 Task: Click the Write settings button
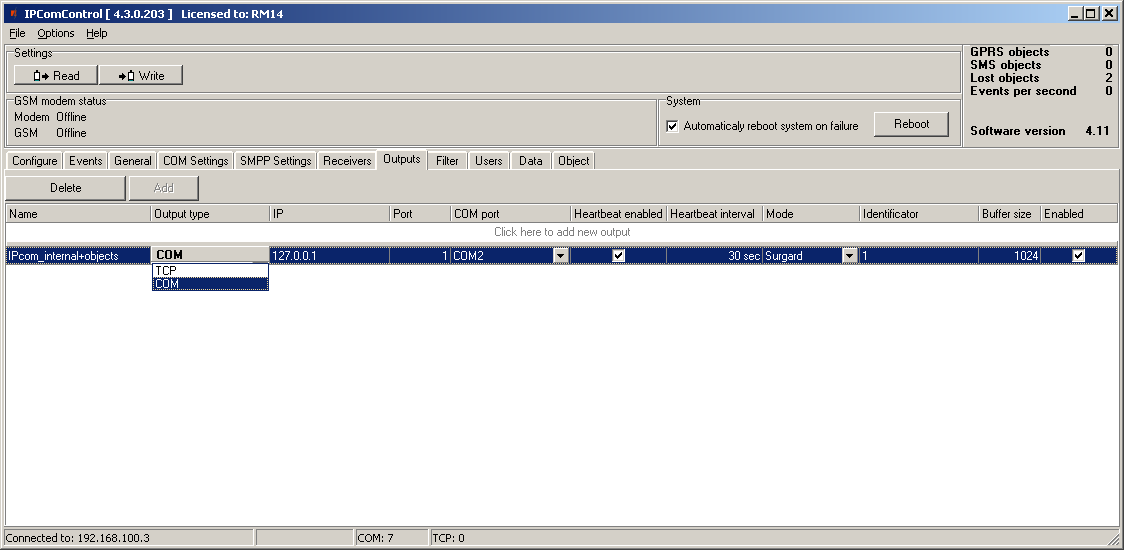(x=141, y=76)
